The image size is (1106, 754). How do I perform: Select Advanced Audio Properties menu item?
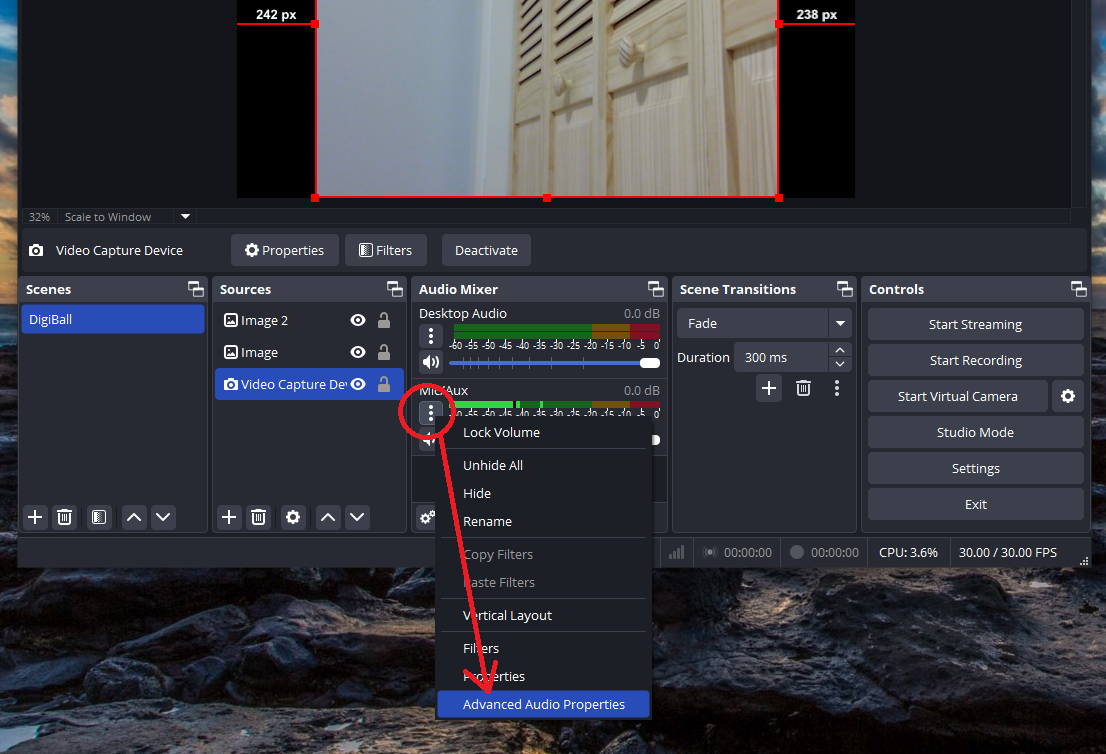coord(543,705)
